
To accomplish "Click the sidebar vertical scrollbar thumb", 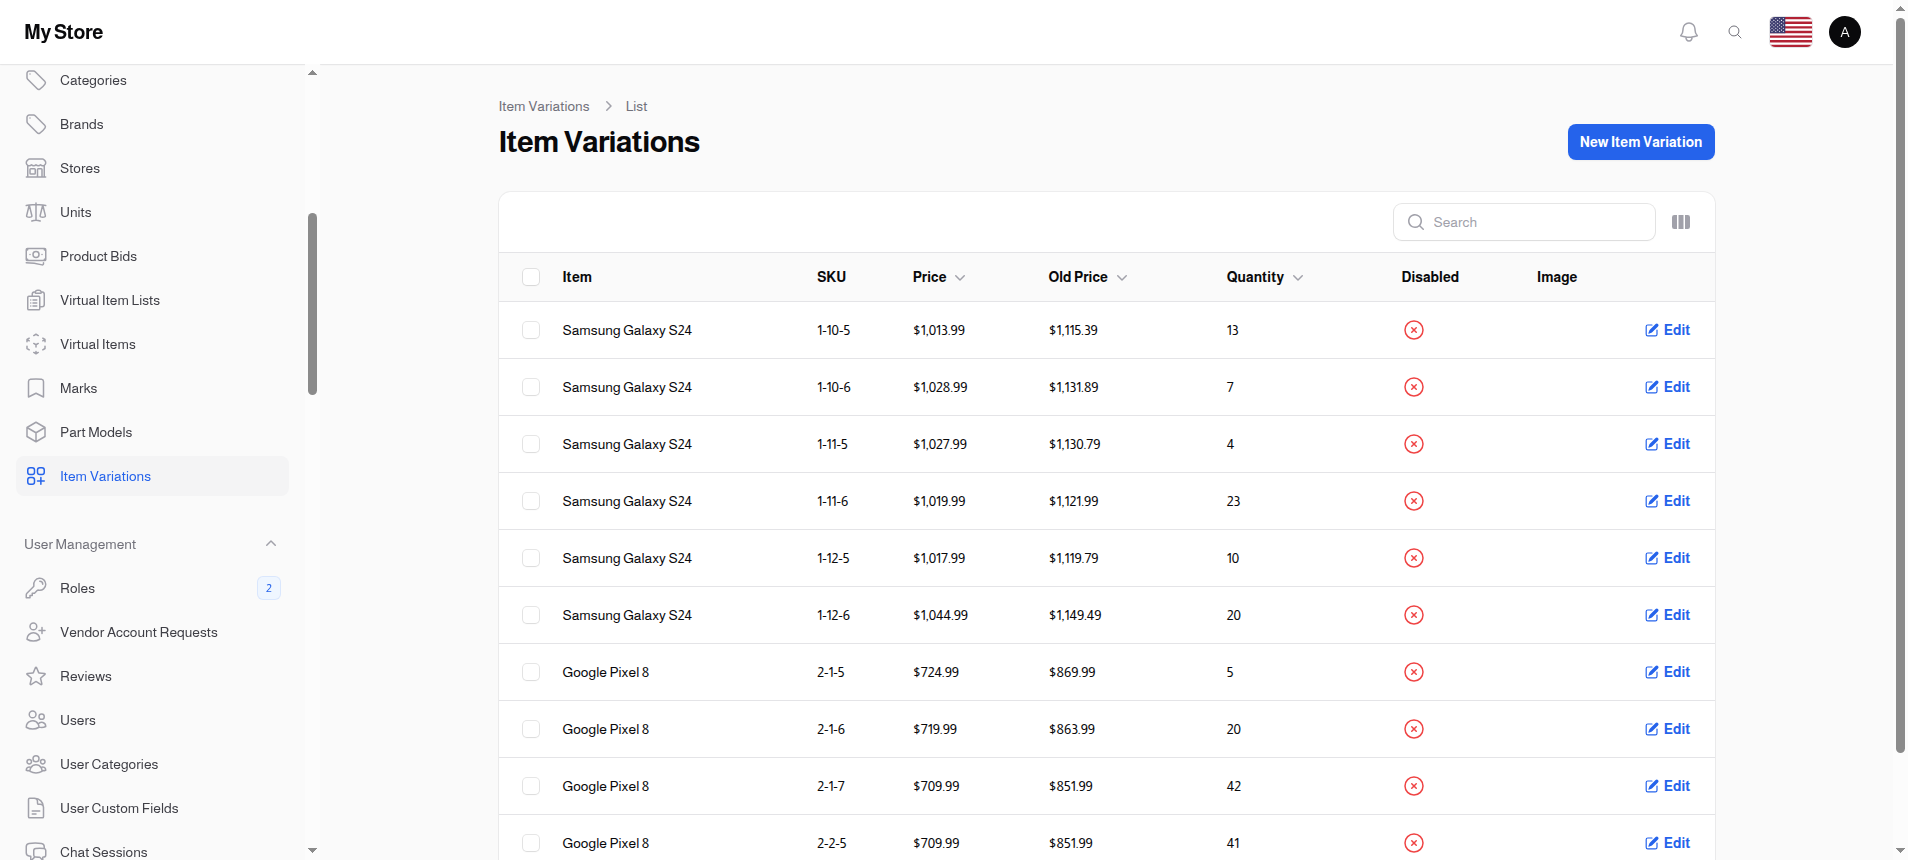I will coord(312,303).
